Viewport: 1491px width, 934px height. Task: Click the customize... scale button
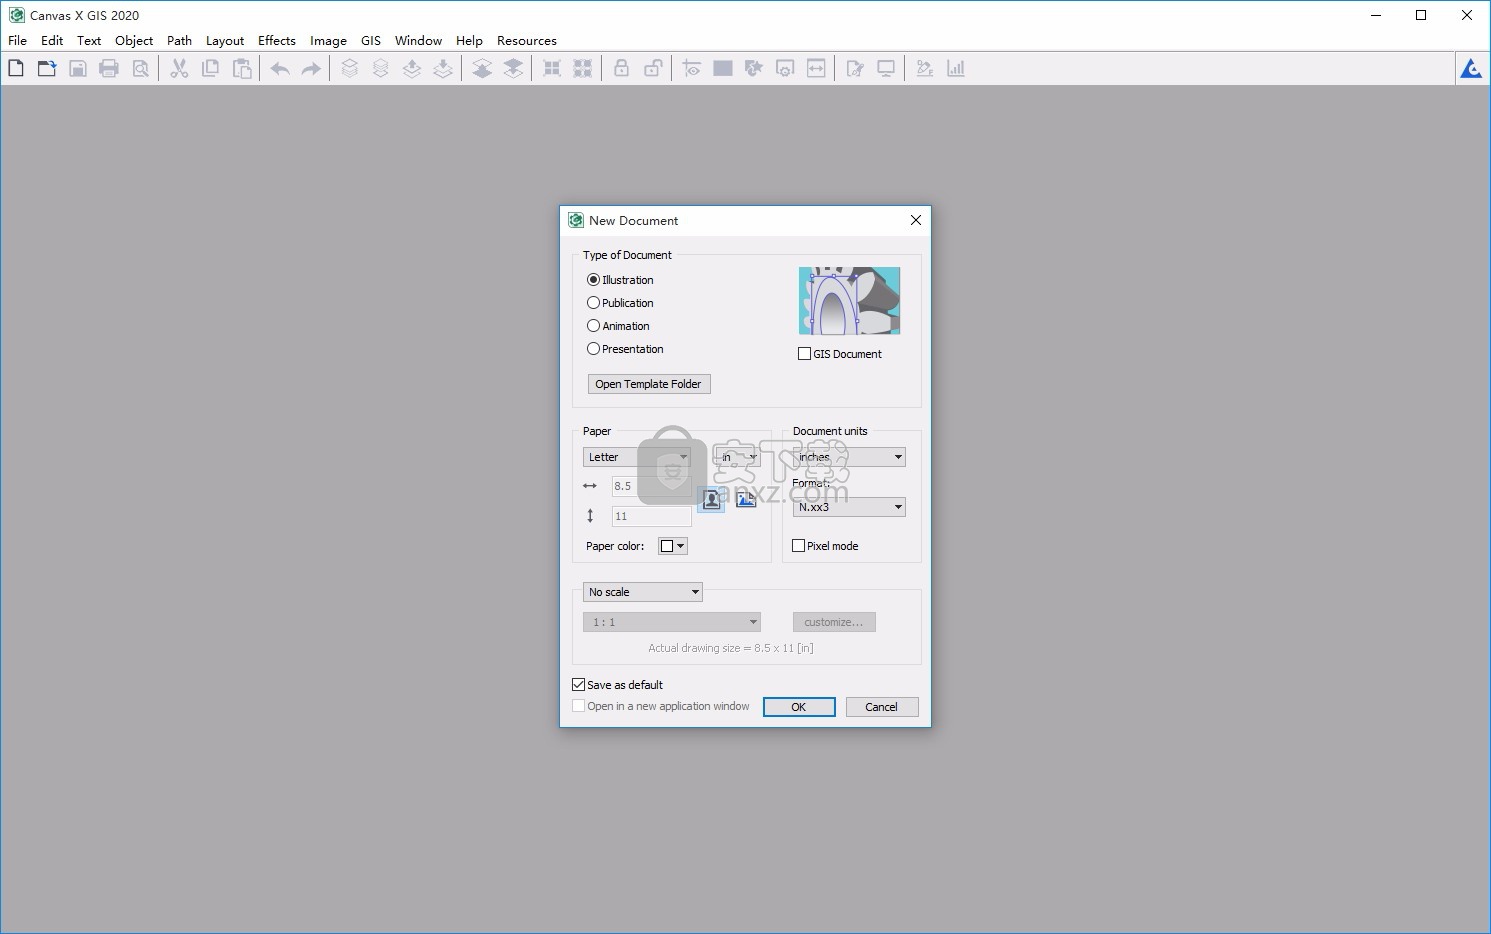pos(834,622)
